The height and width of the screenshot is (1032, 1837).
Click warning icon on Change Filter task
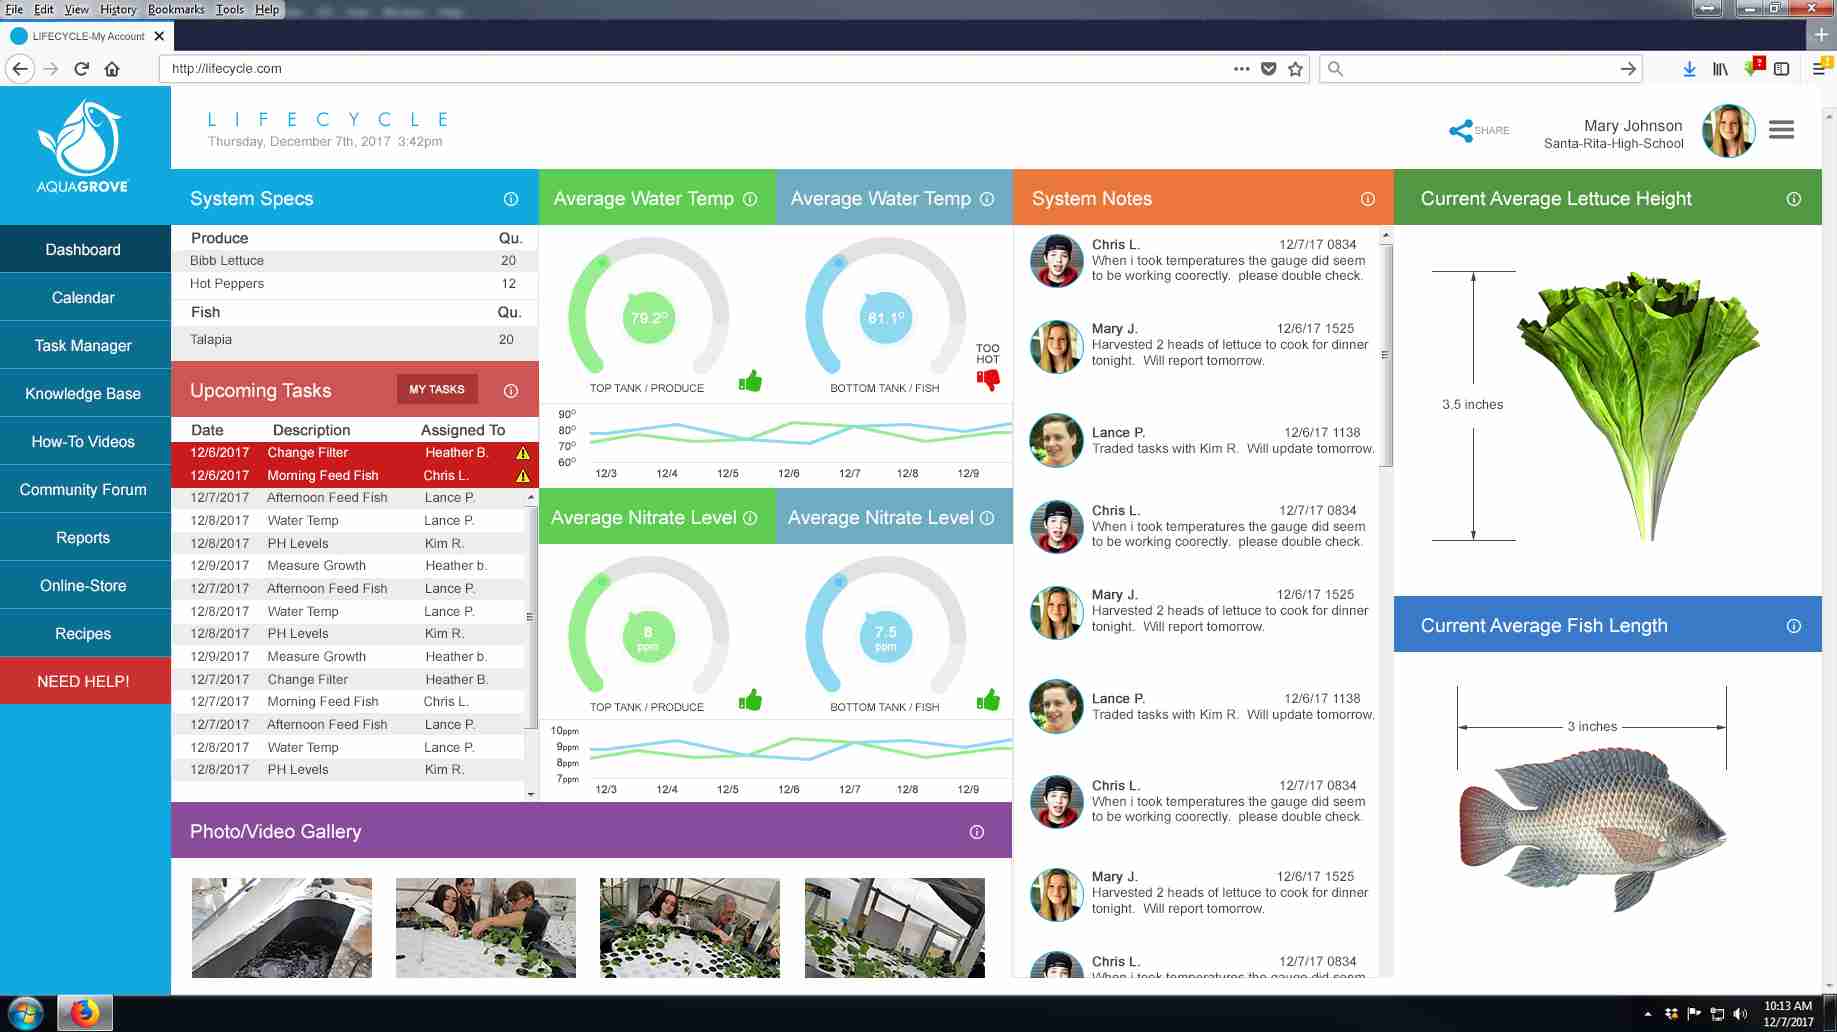click(523, 453)
